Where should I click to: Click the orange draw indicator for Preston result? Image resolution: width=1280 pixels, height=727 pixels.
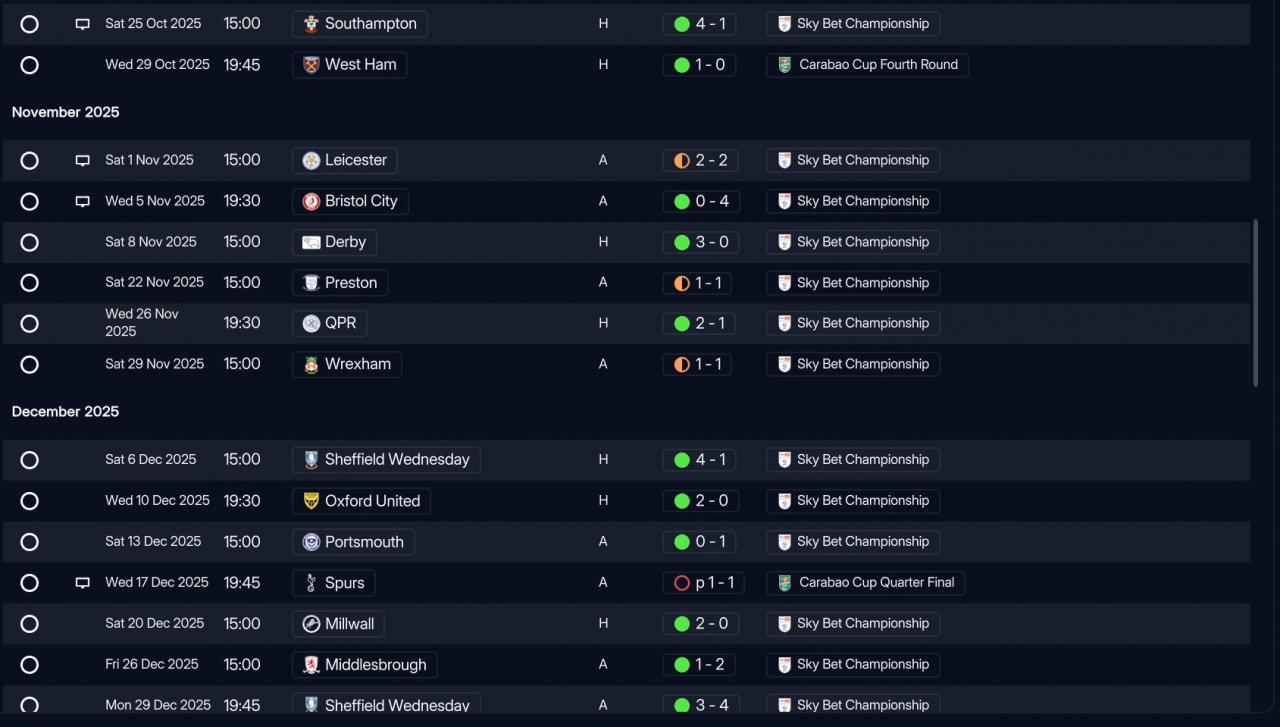point(682,283)
